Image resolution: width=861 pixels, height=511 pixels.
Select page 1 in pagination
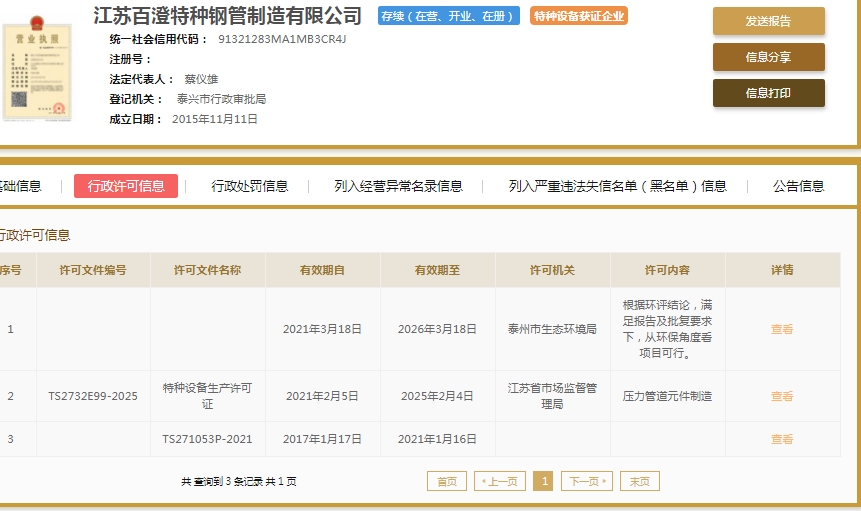[x=543, y=481]
